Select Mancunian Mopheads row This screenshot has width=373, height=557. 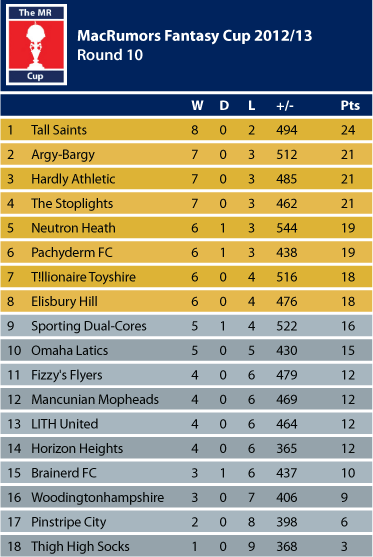click(x=186, y=400)
